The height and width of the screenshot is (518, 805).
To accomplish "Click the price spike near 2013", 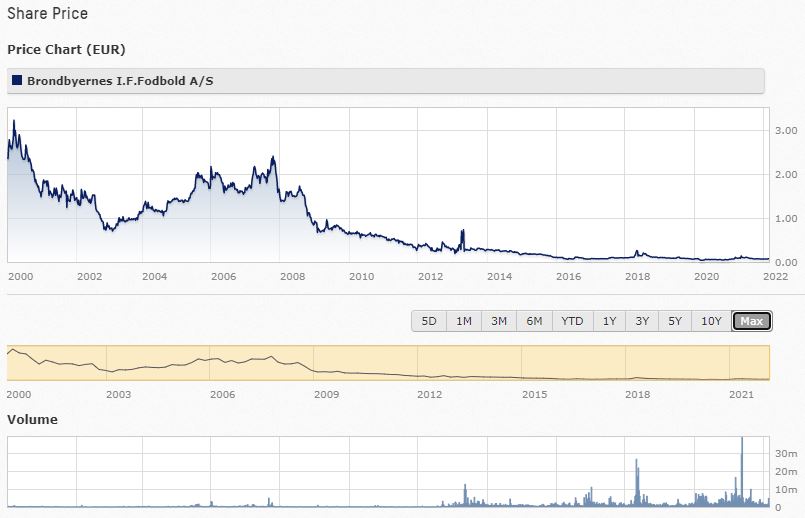I will (462, 232).
